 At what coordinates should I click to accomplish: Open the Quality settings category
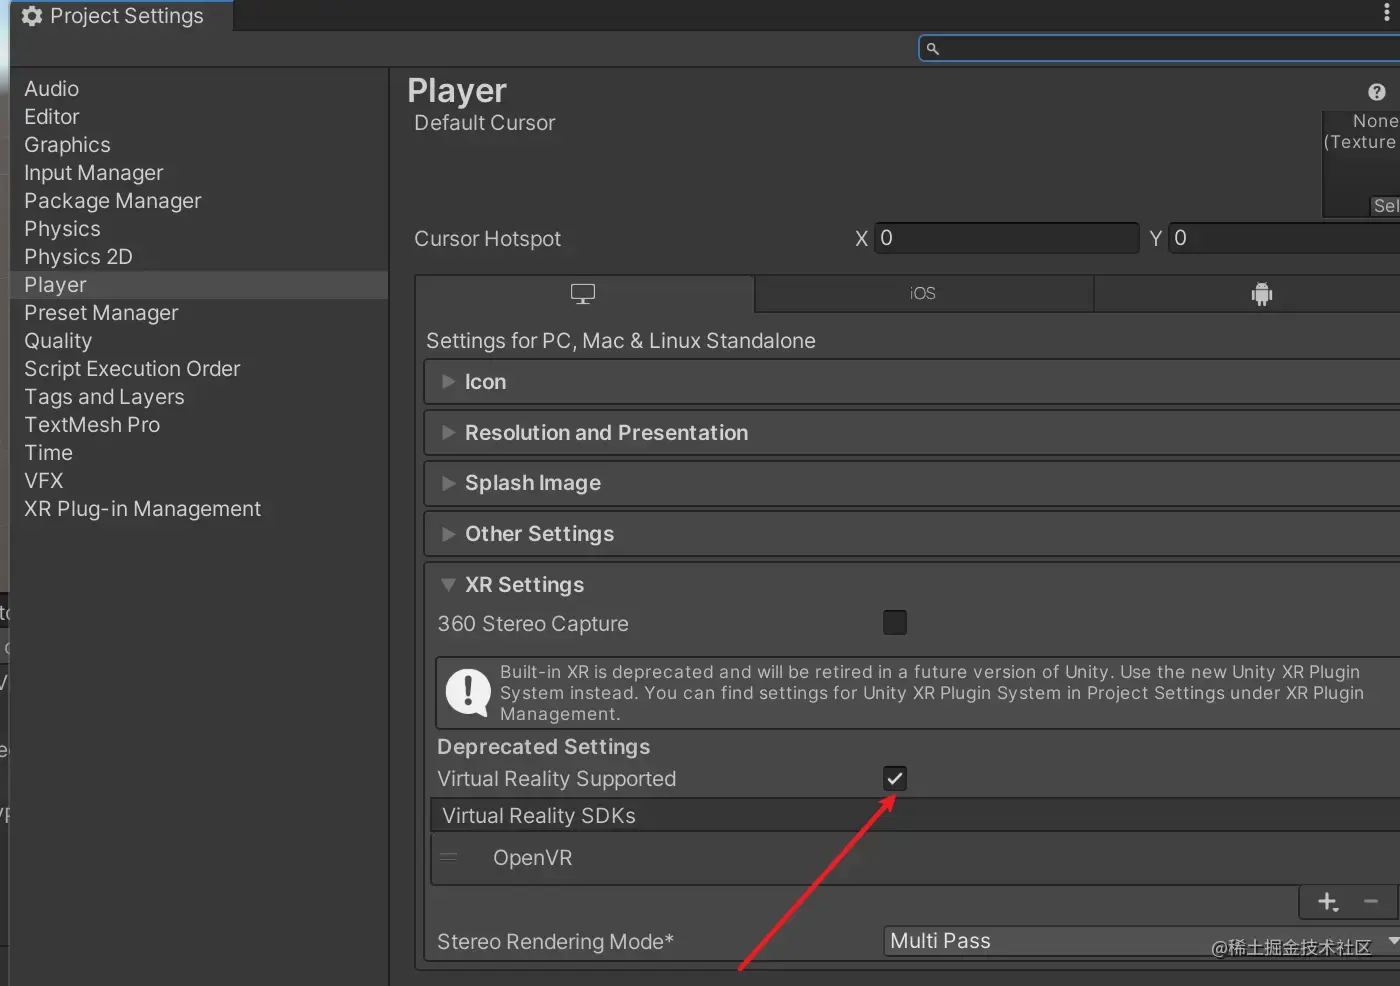pyautogui.click(x=58, y=341)
